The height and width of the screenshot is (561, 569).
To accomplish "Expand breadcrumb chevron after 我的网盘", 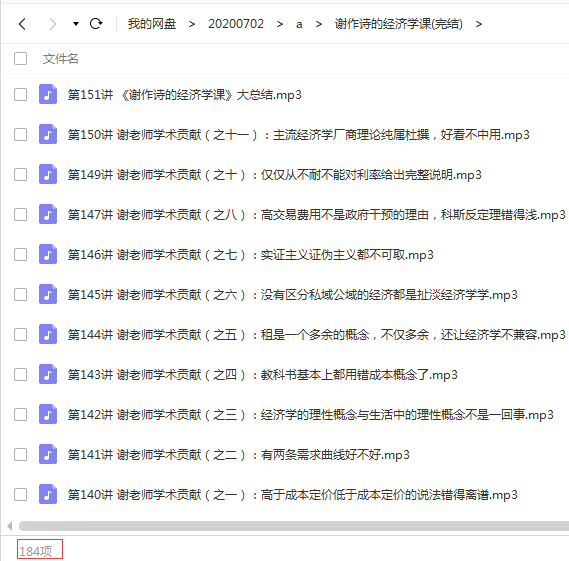I will pyautogui.click(x=192, y=24).
